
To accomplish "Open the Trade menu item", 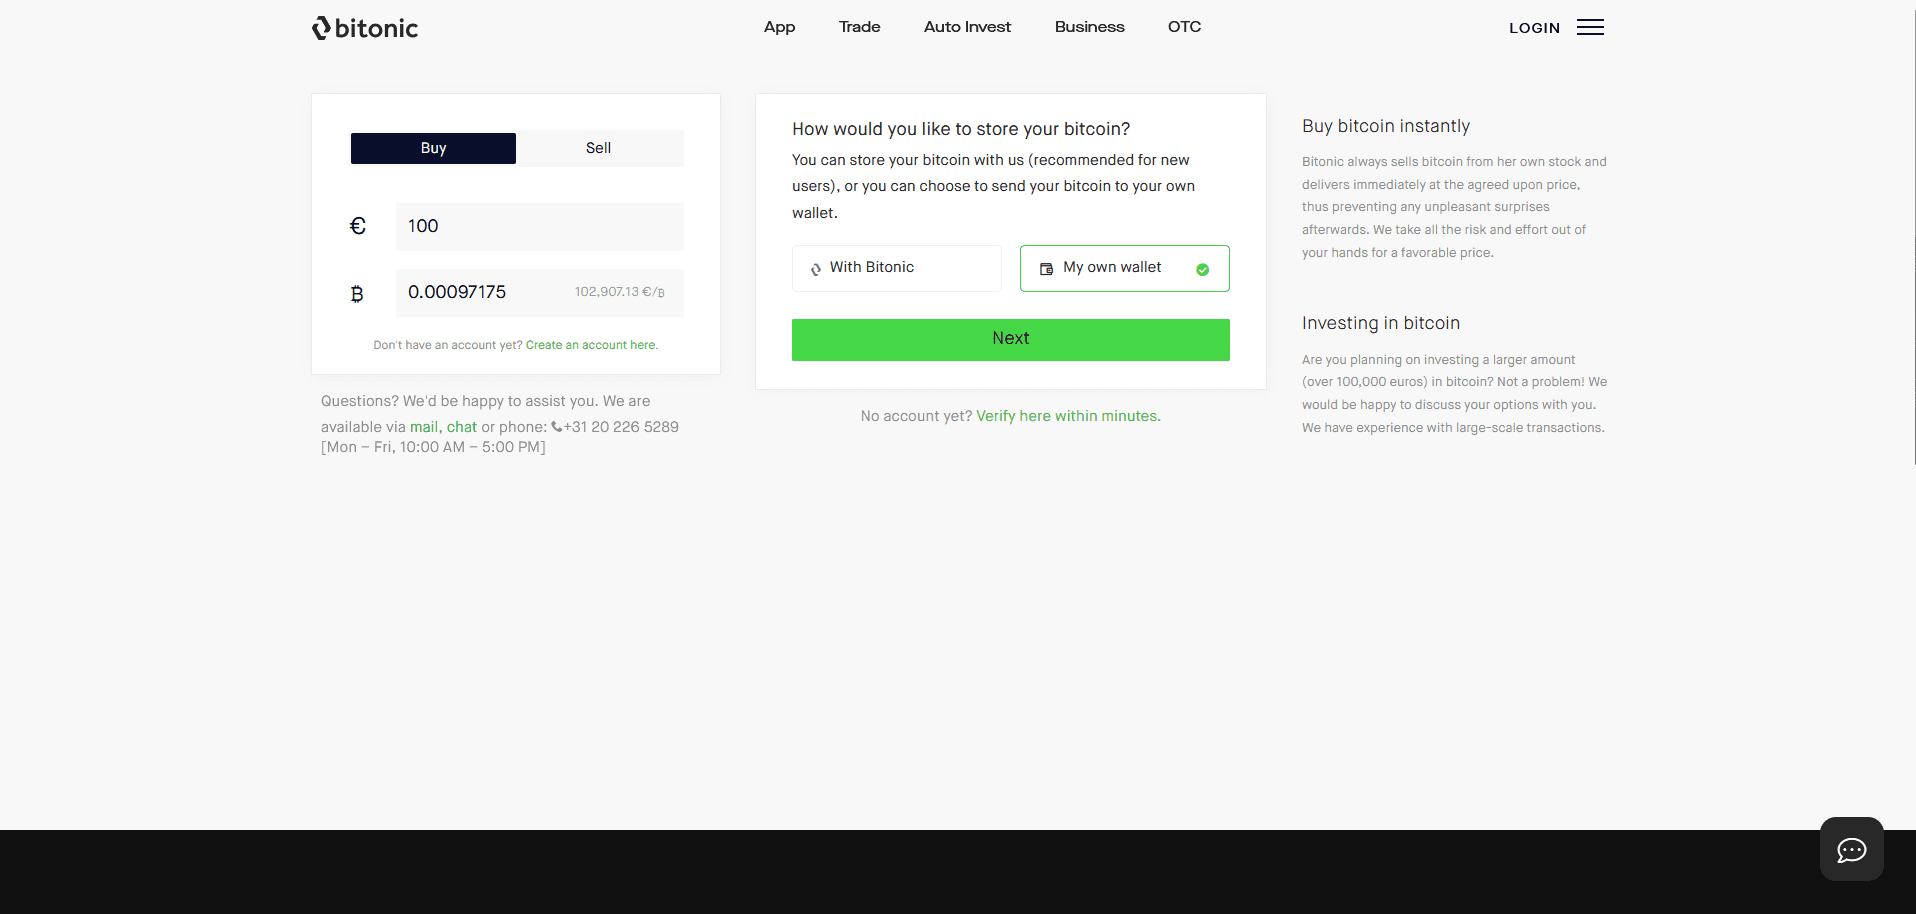I will tap(859, 27).
